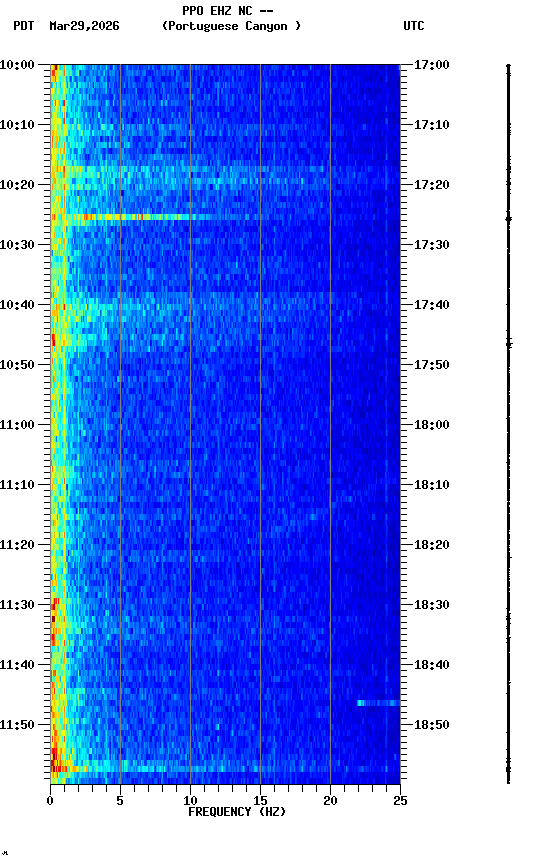Click the 5 Hz frequency axis tick label
552x864 pixels.
point(120,801)
